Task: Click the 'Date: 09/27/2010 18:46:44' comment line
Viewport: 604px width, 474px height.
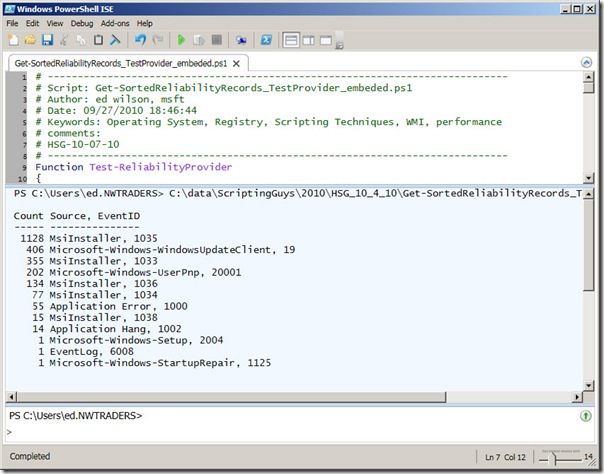Action: tap(116, 111)
